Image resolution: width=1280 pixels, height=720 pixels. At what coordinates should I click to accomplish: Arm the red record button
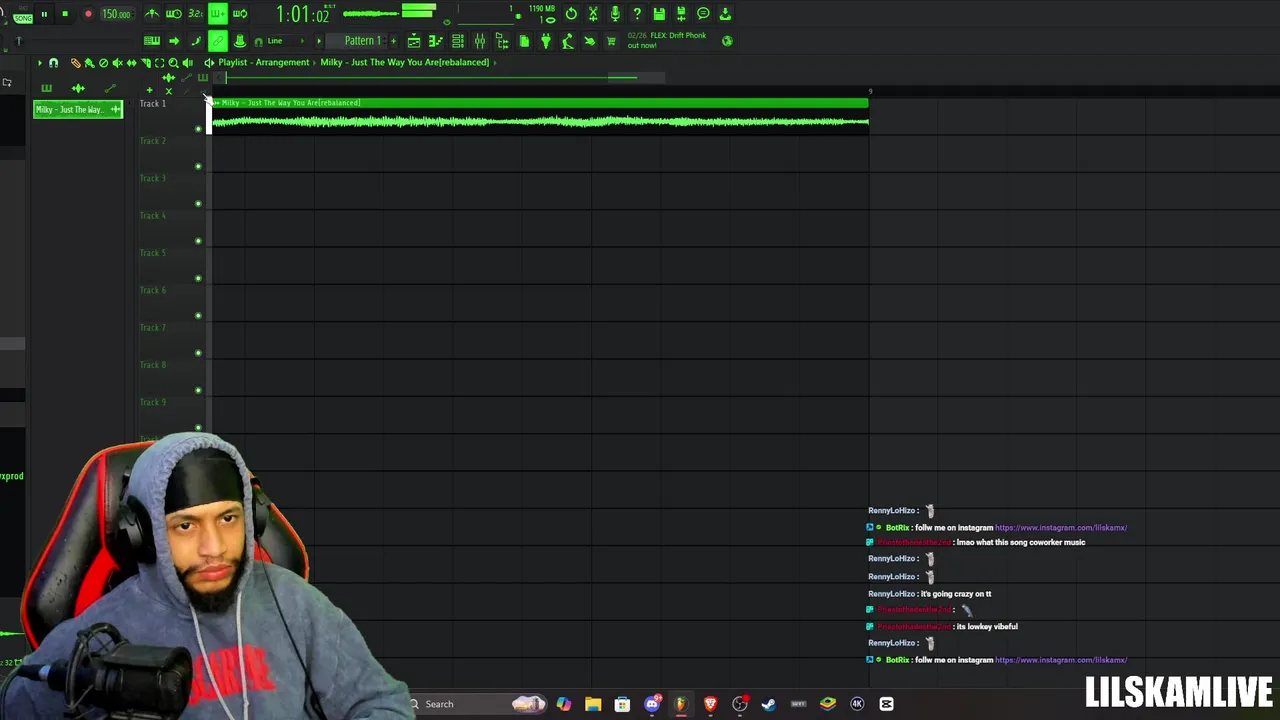(x=88, y=14)
